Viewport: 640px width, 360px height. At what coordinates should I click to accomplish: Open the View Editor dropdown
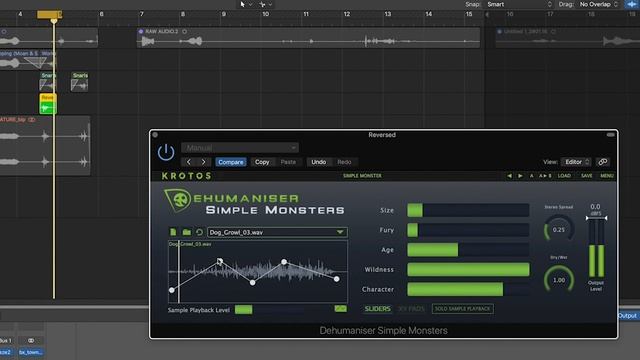click(x=576, y=162)
